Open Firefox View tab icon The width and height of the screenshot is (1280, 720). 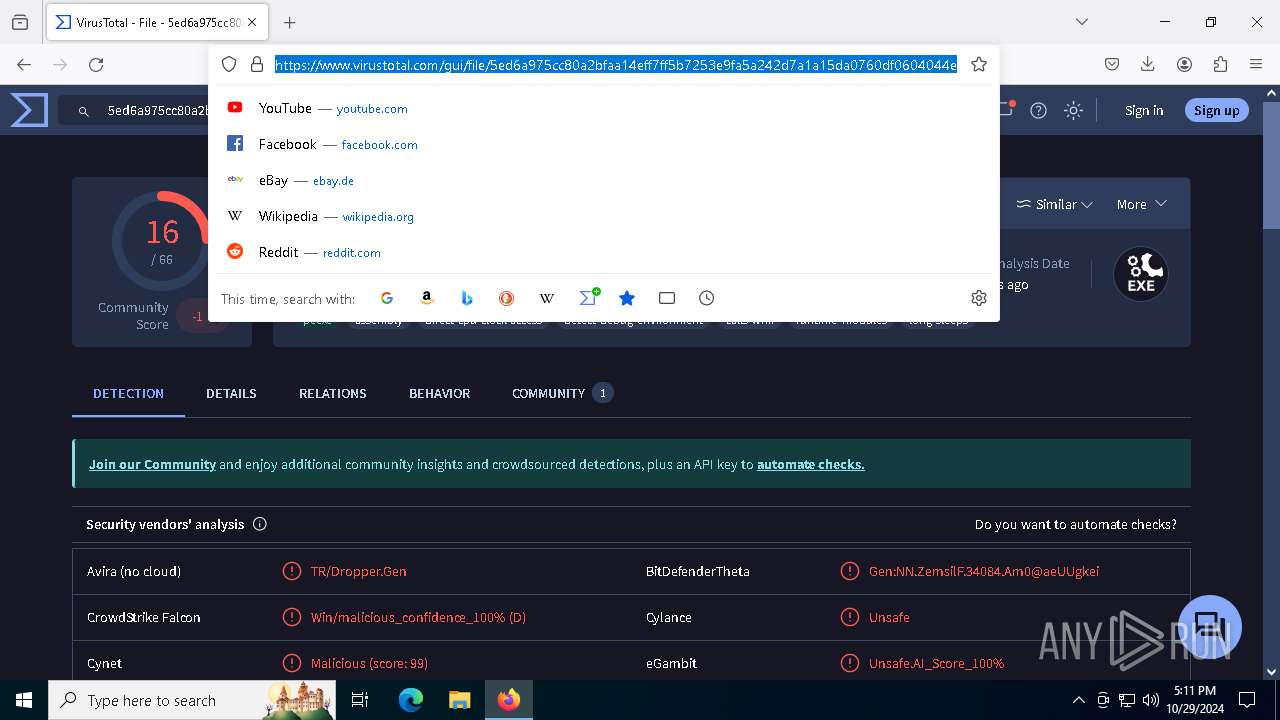tap(20, 22)
